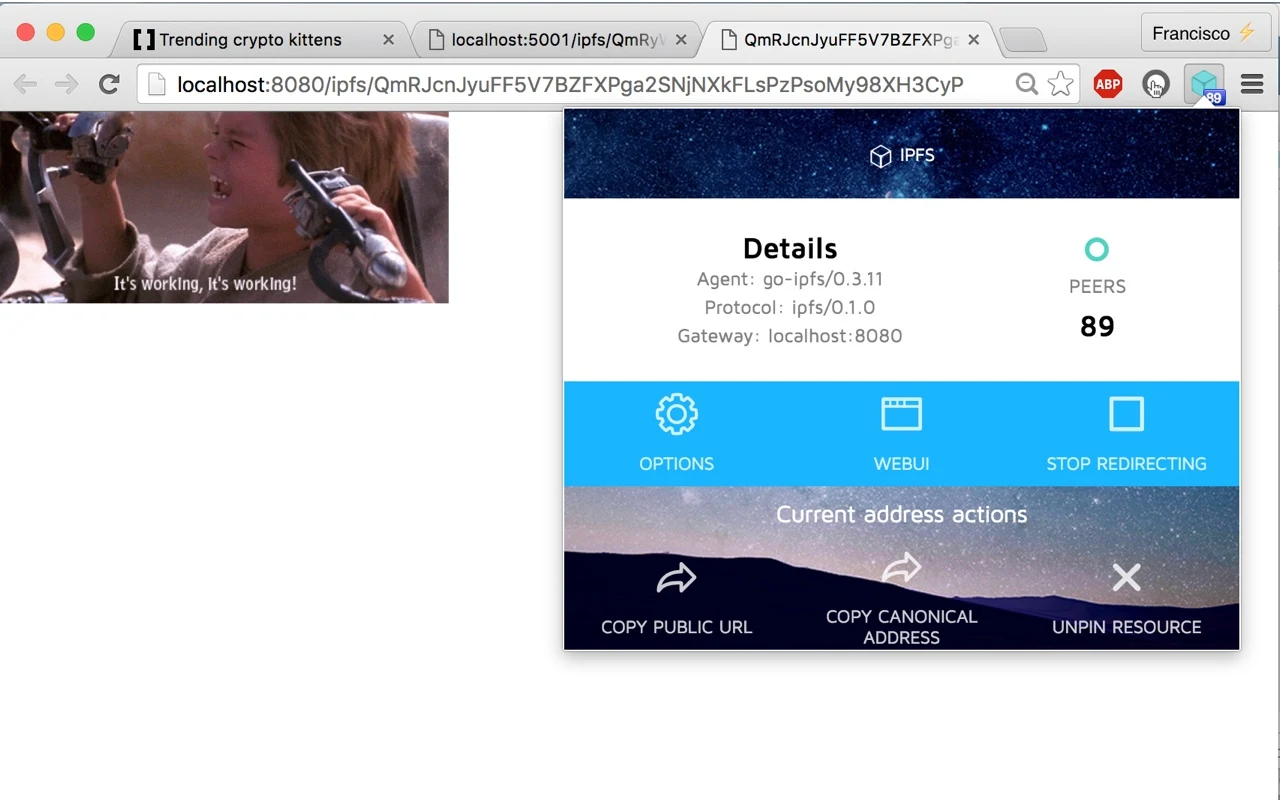
Task: Click the "It's working" meme image
Action: (224, 207)
